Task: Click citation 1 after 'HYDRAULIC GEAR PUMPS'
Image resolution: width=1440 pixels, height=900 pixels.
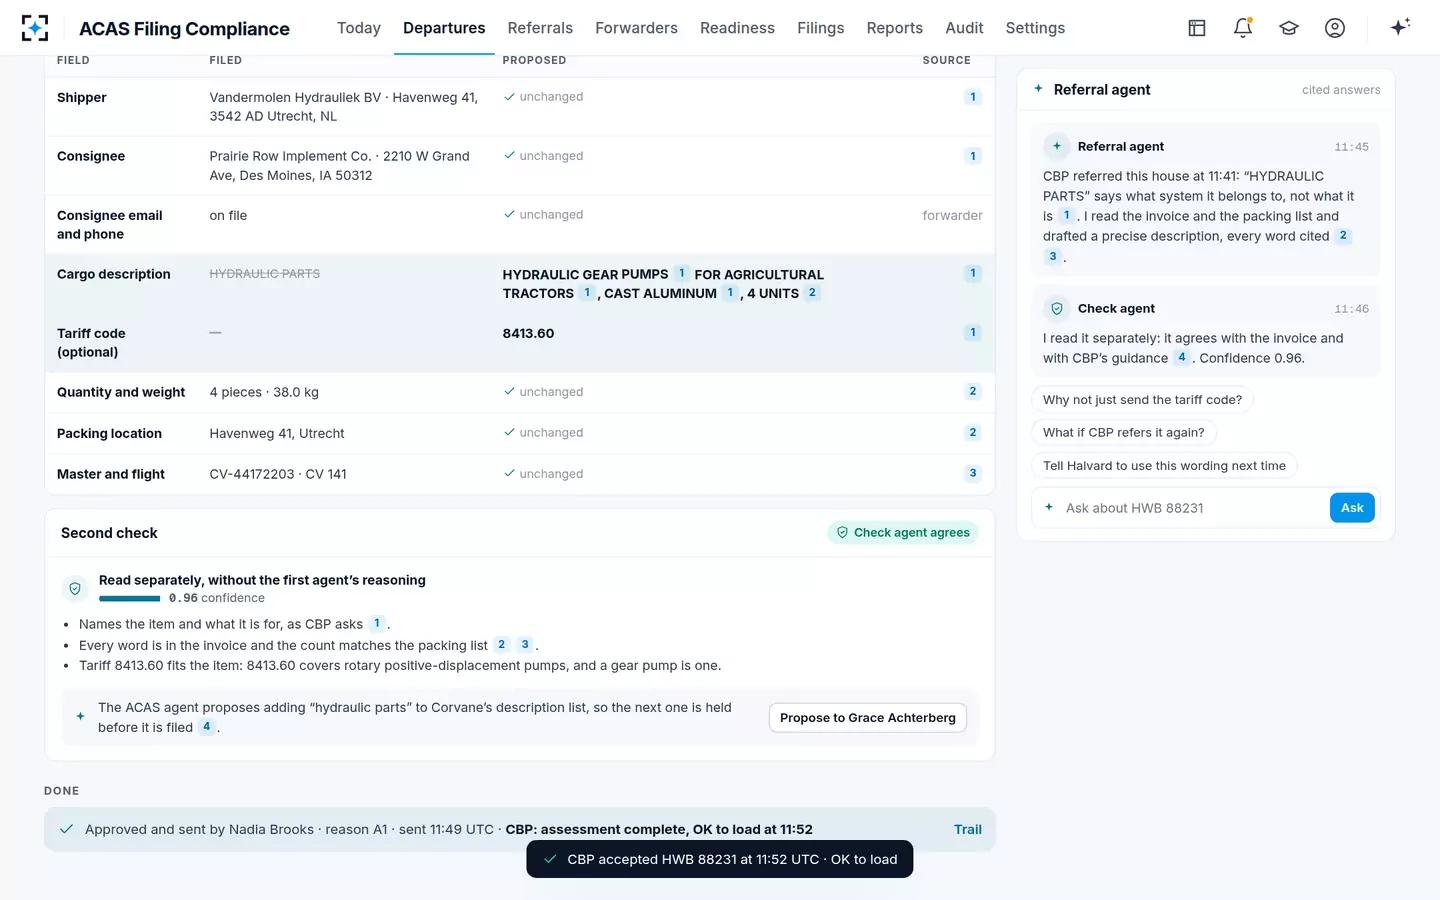Action: tap(682, 274)
